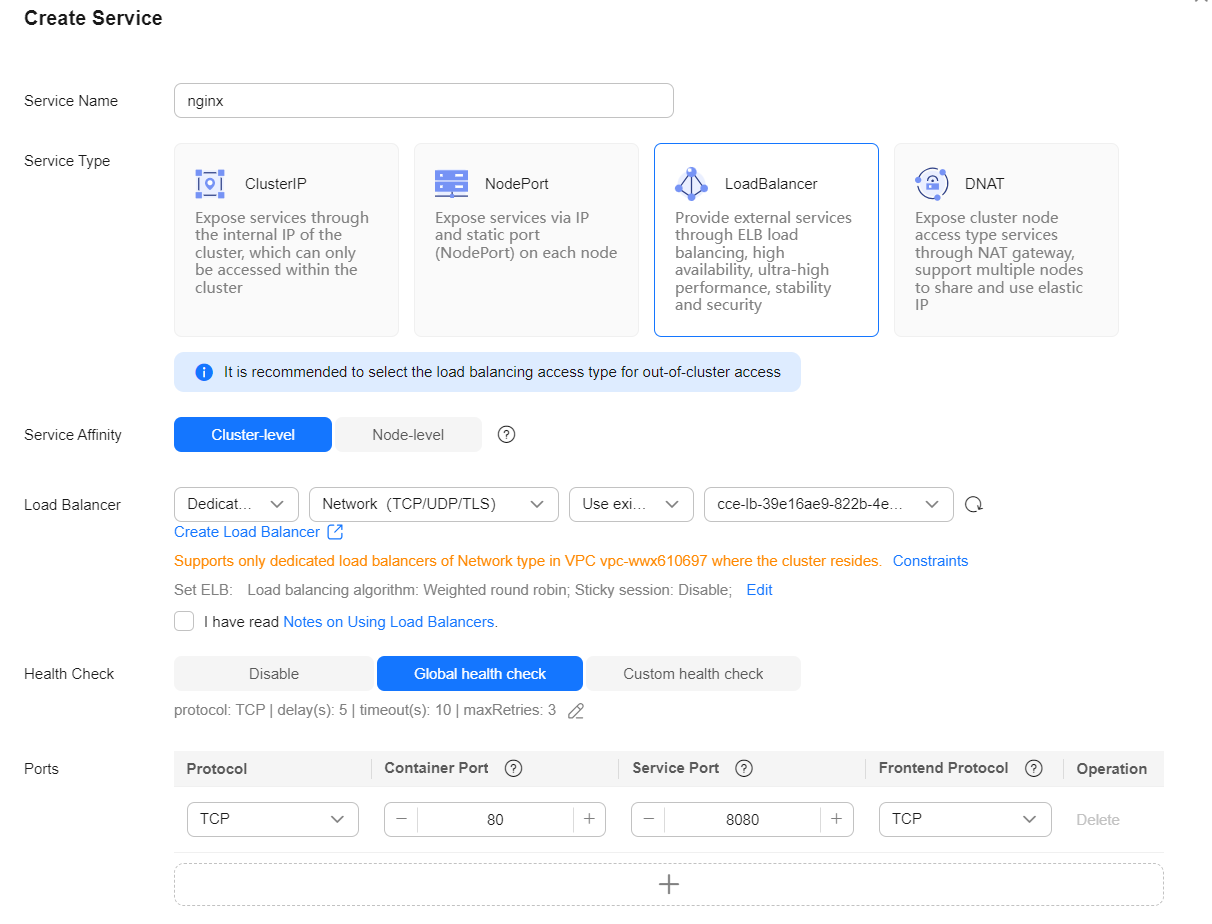
Task: Show Service Port help tooltip icon
Action: coord(744,768)
